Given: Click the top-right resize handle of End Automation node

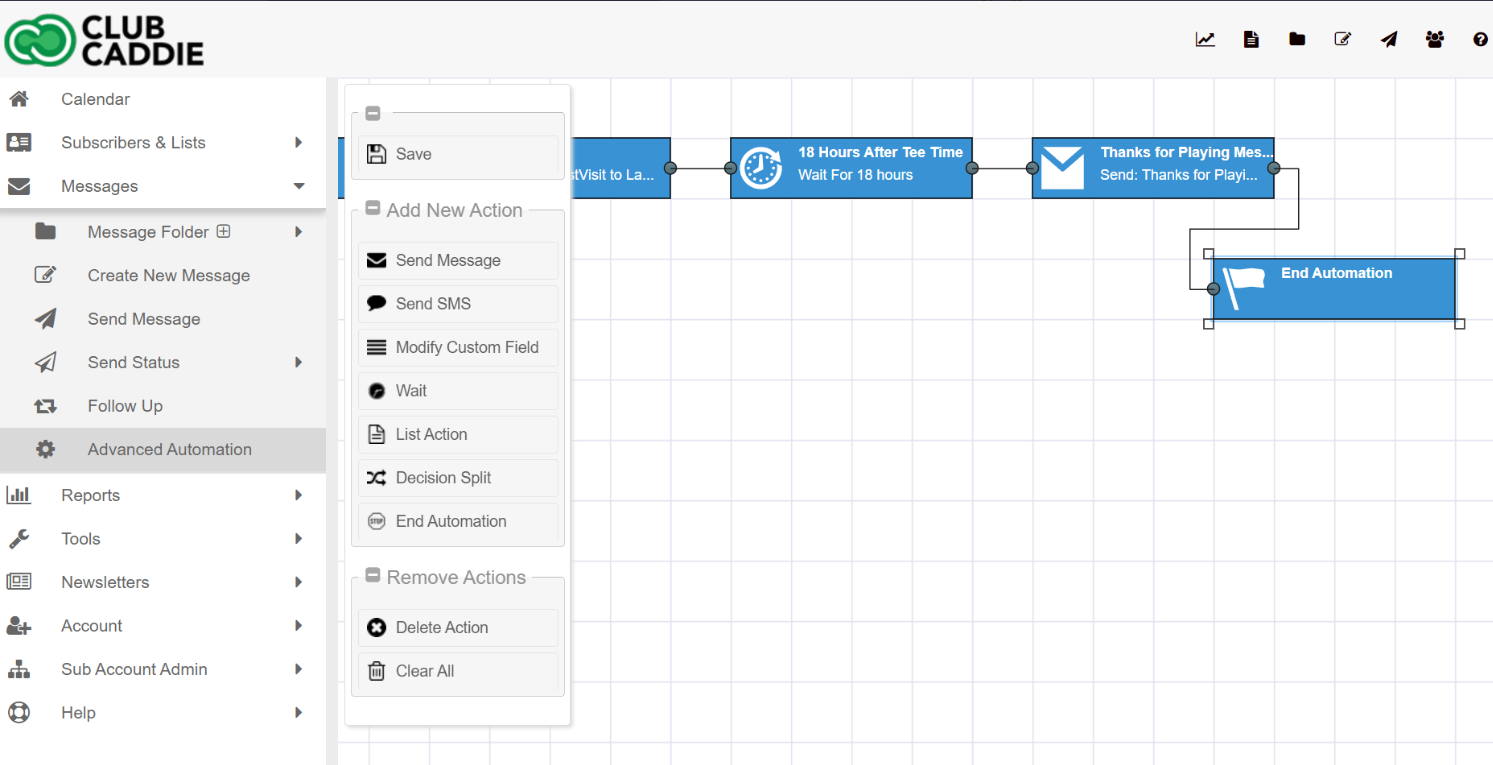Looking at the screenshot, I should pyautogui.click(x=1459, y=254).
